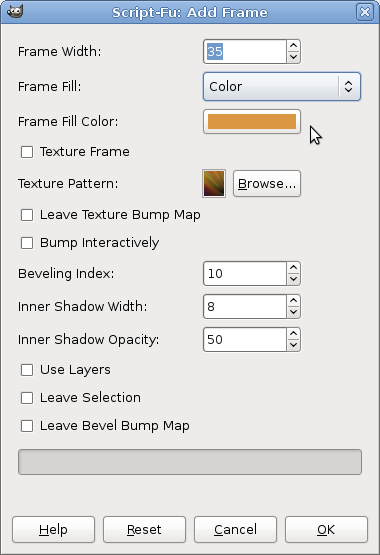Open the Frame Fill Color swatch picker
The width and height of the screenshot is (380, 555).
[252, 121]
